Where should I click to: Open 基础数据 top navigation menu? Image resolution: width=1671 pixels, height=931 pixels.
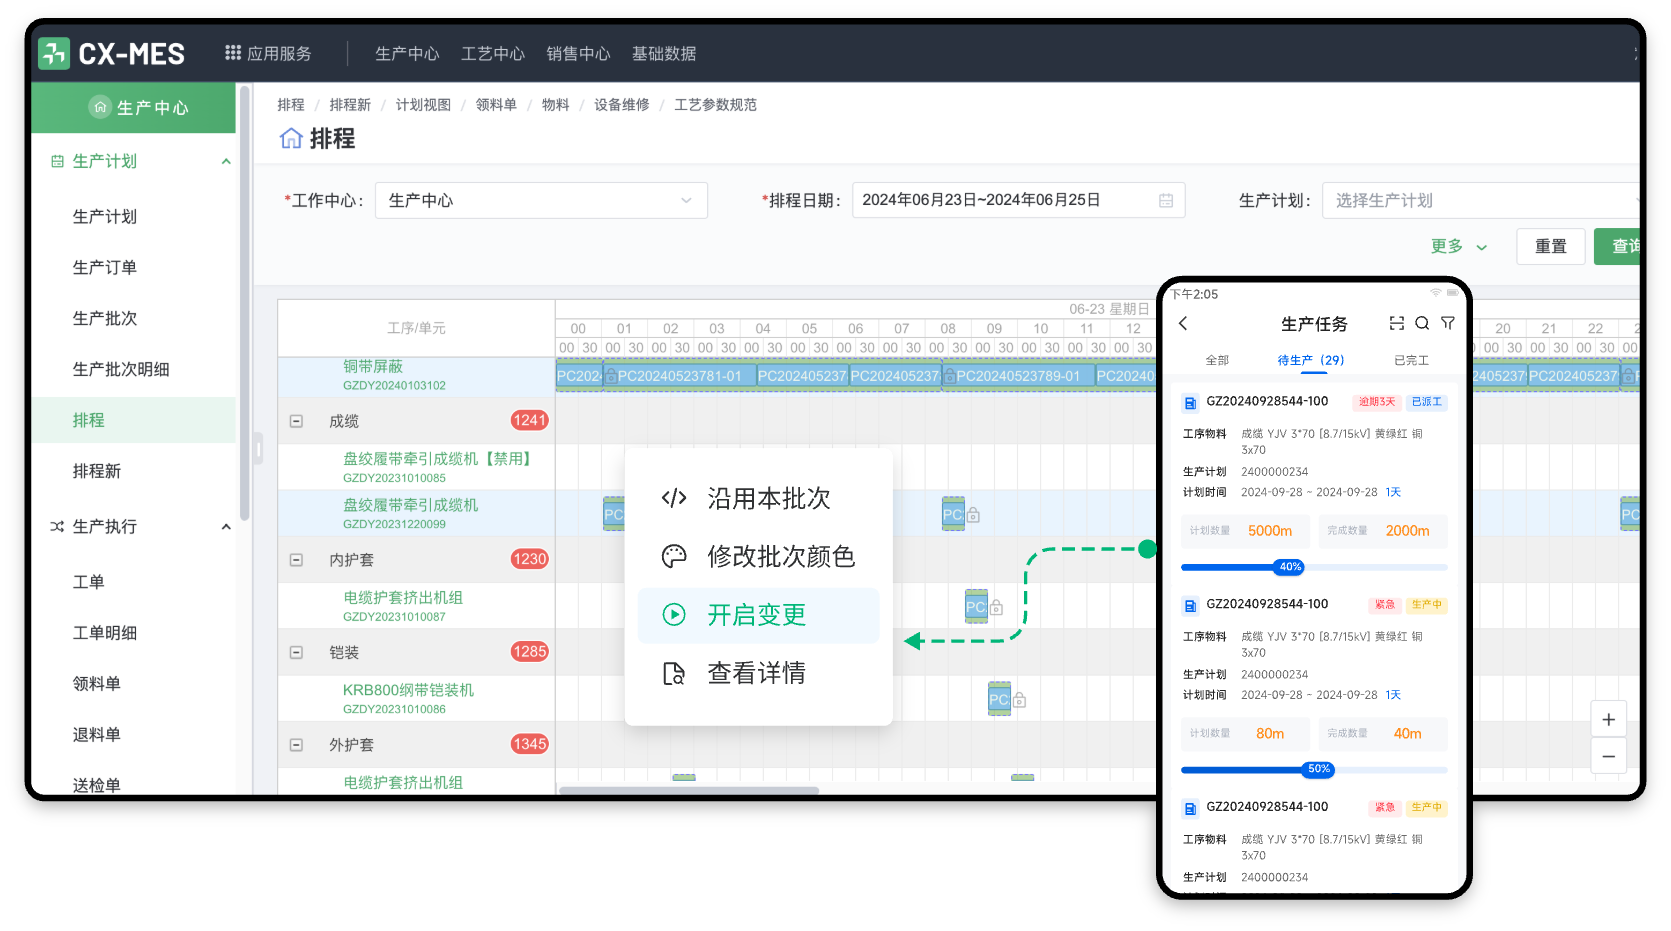coord(664,53)
